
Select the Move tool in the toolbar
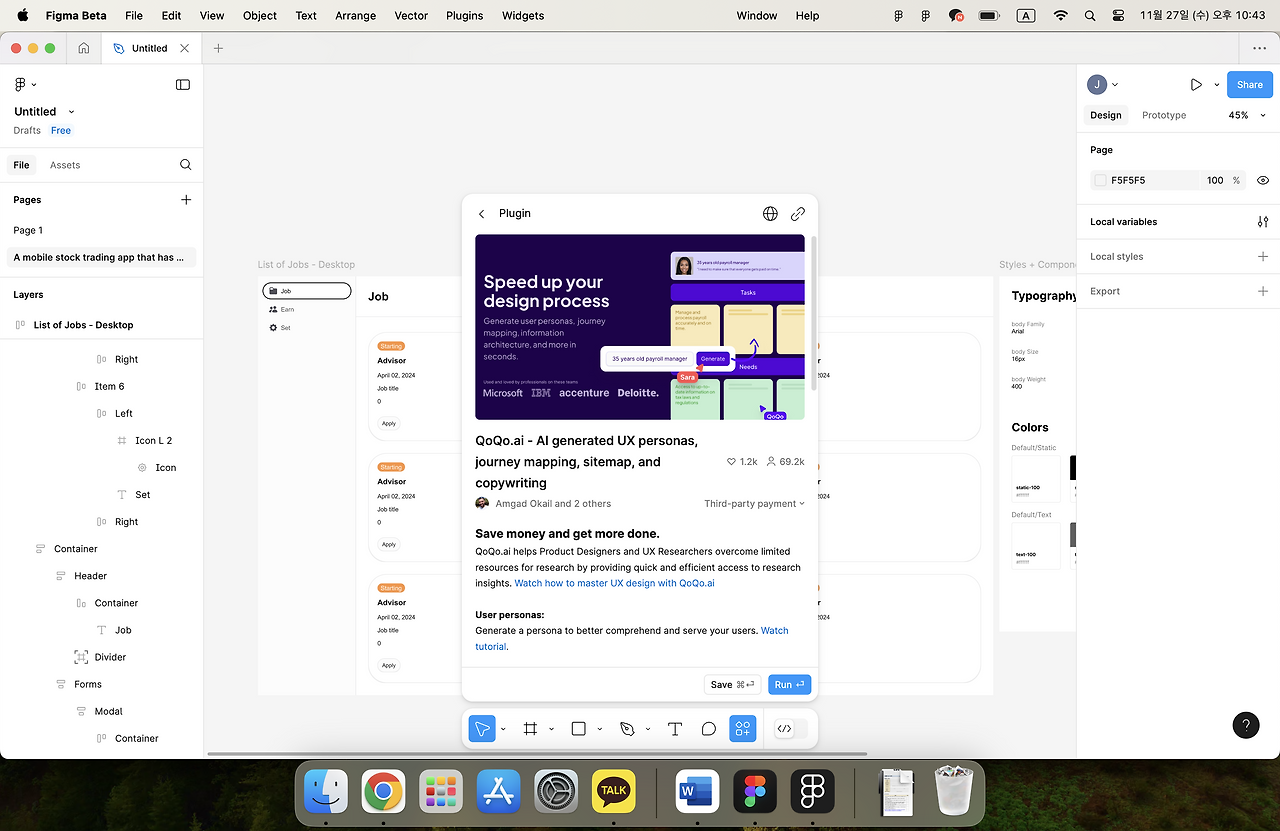click(x=482, y=729)
